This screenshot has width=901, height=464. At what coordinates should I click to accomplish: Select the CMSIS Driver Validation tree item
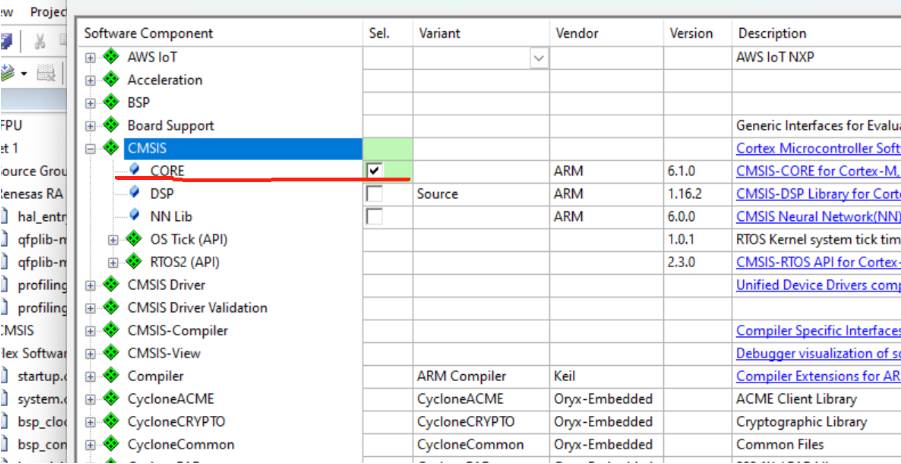coord(197,308)
